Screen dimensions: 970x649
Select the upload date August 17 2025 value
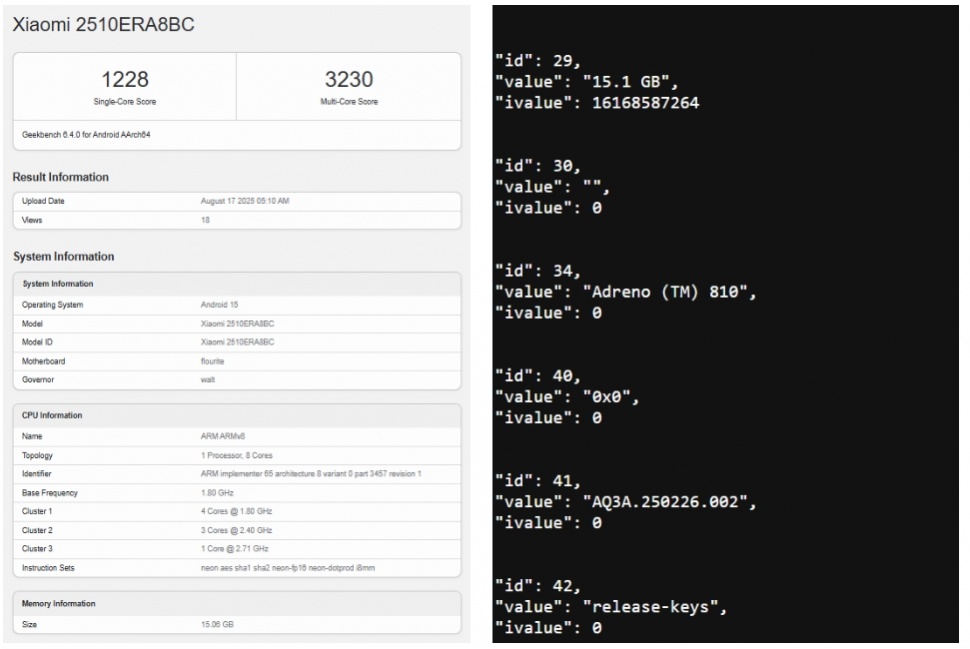coord(245,201)
